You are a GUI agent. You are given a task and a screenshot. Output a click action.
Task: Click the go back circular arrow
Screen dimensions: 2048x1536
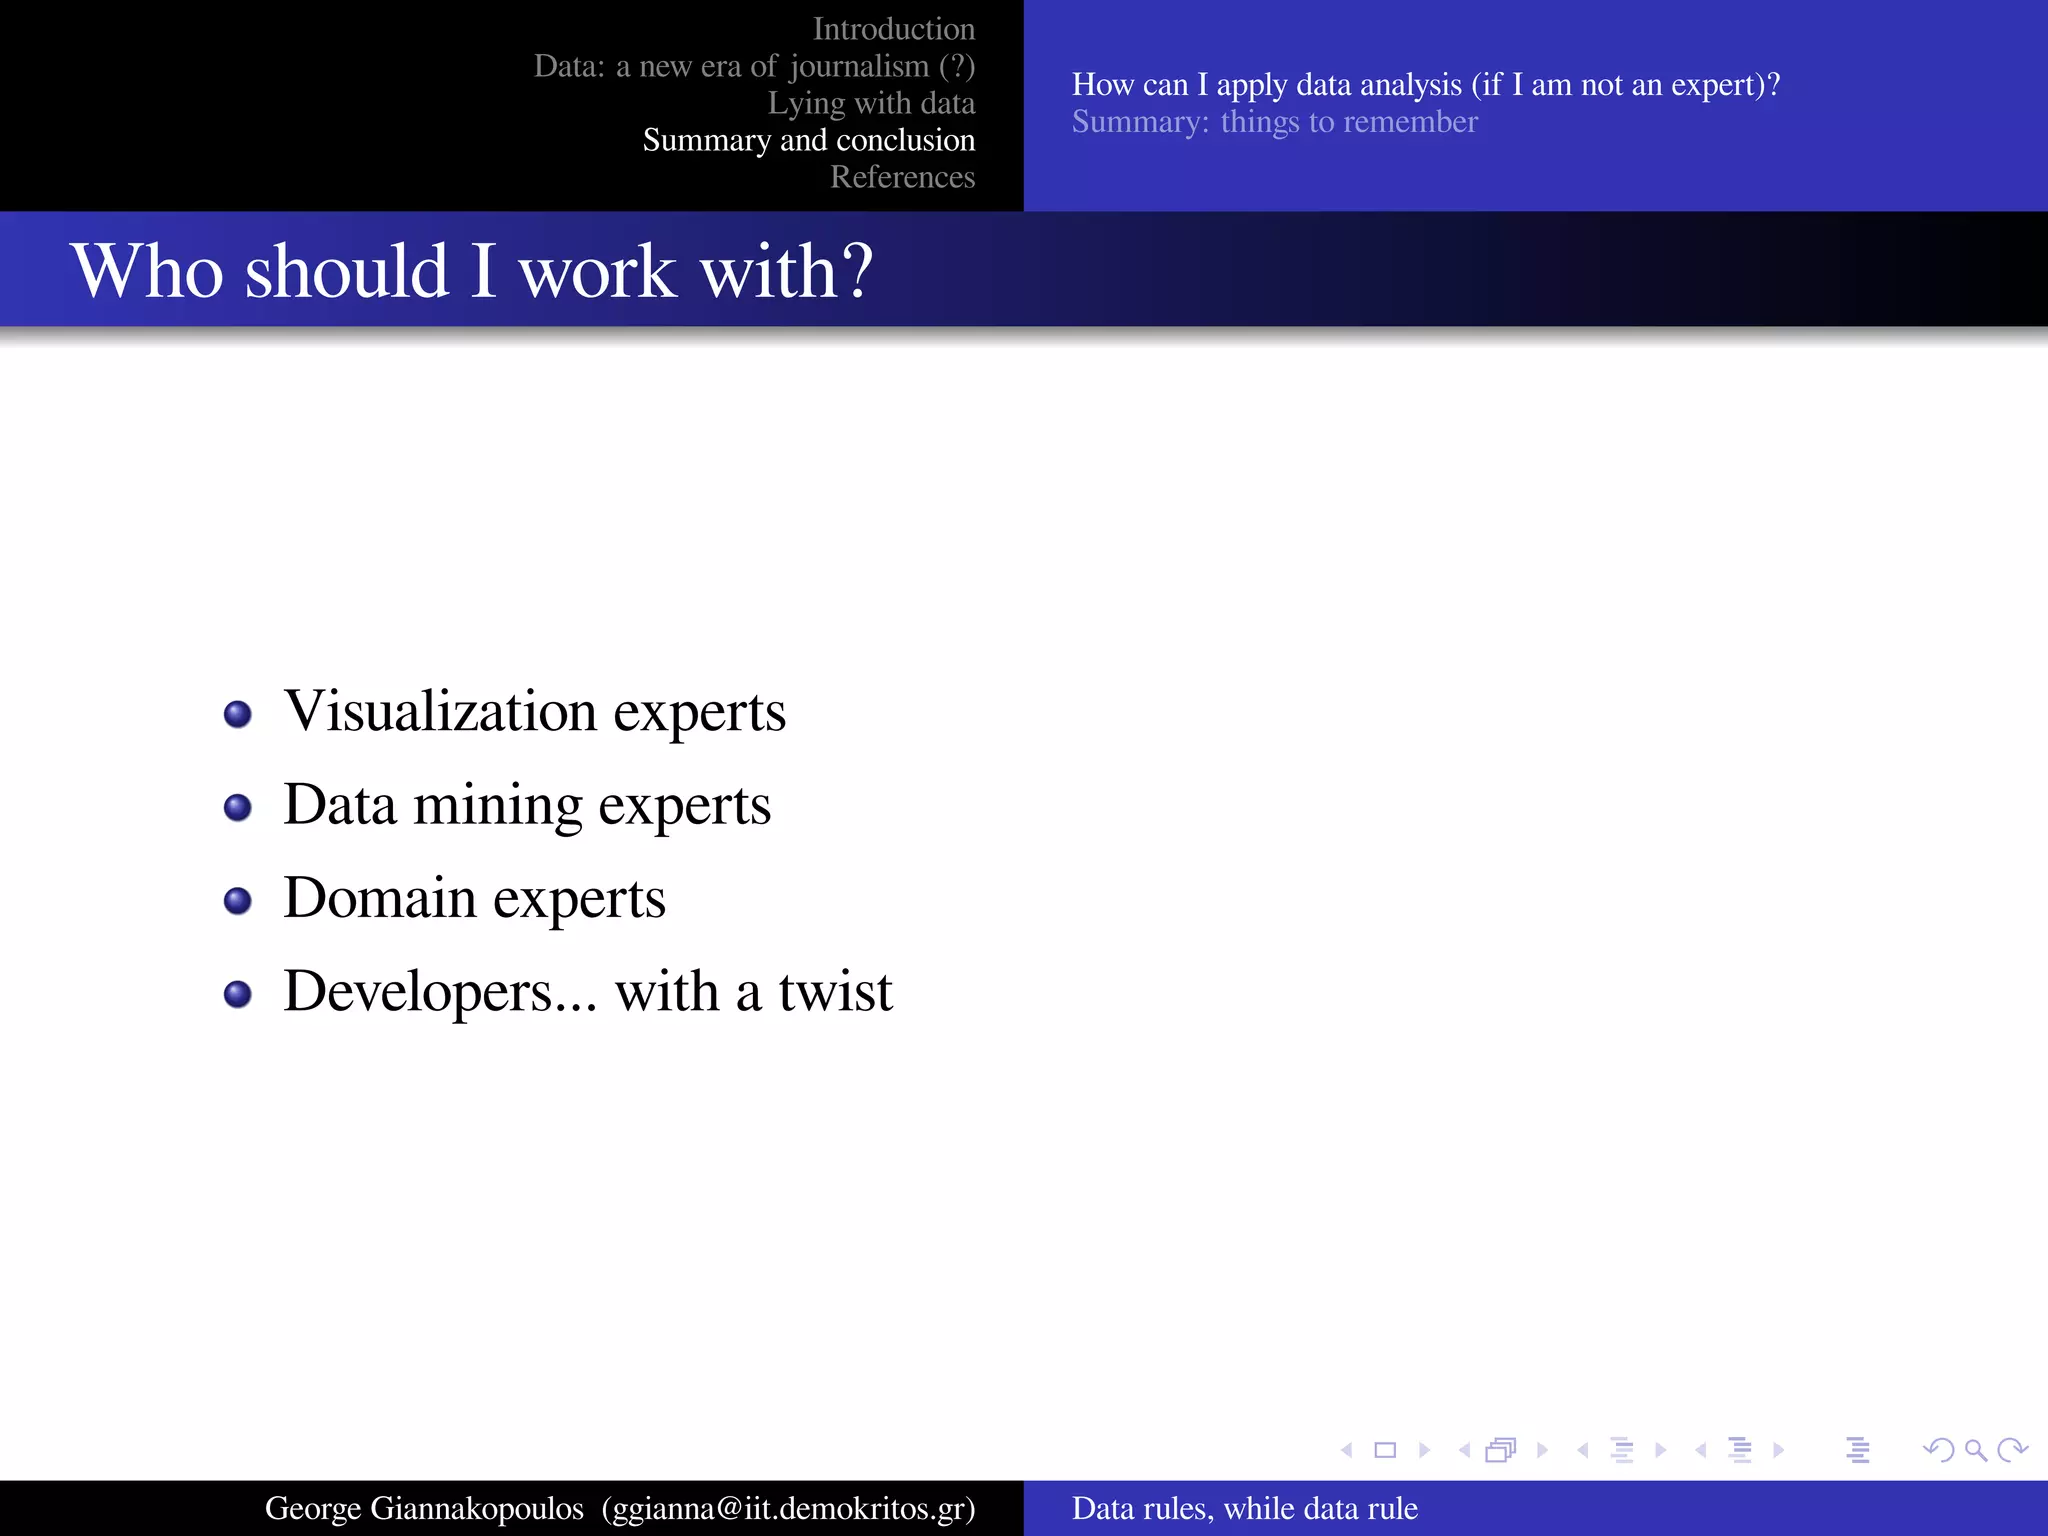pyautogui.click(x=1939, y=1450)
